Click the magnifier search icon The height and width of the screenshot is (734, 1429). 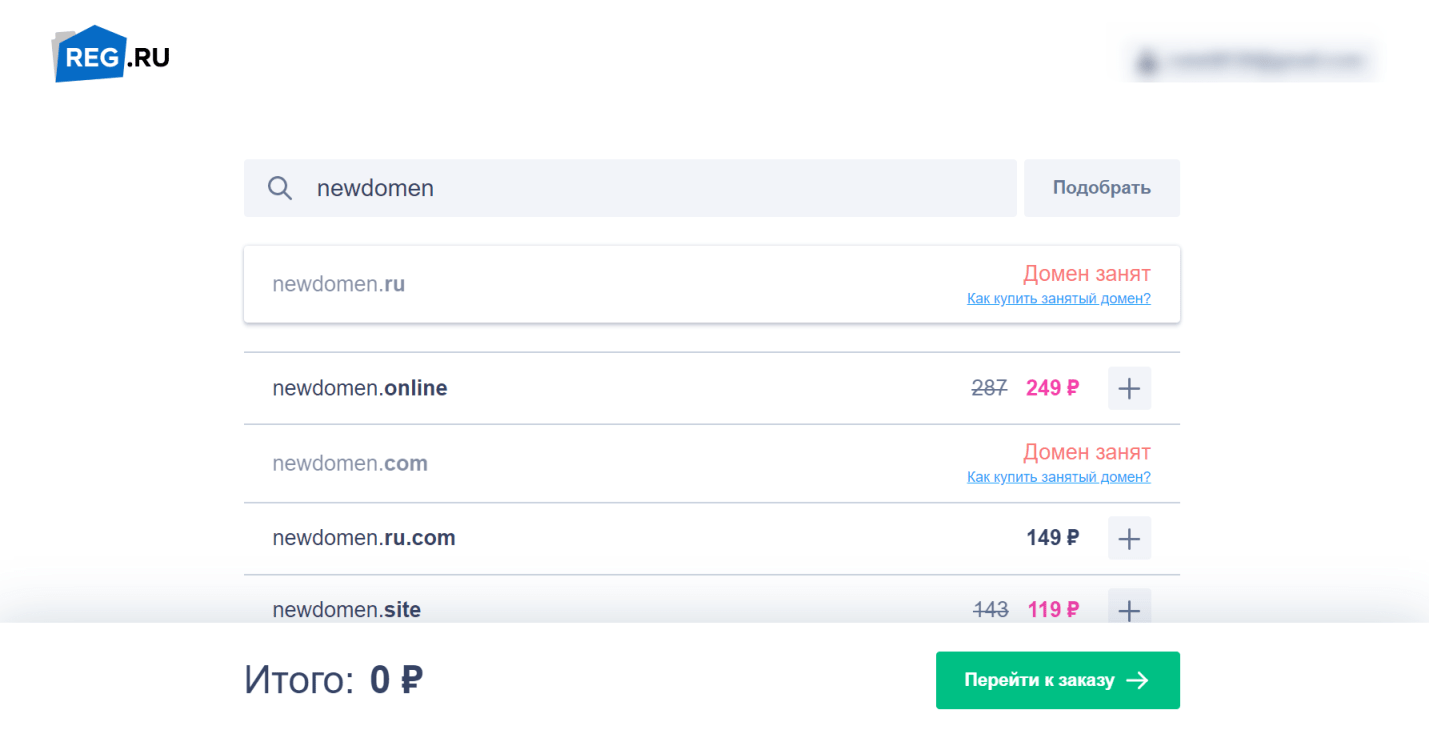280,188
